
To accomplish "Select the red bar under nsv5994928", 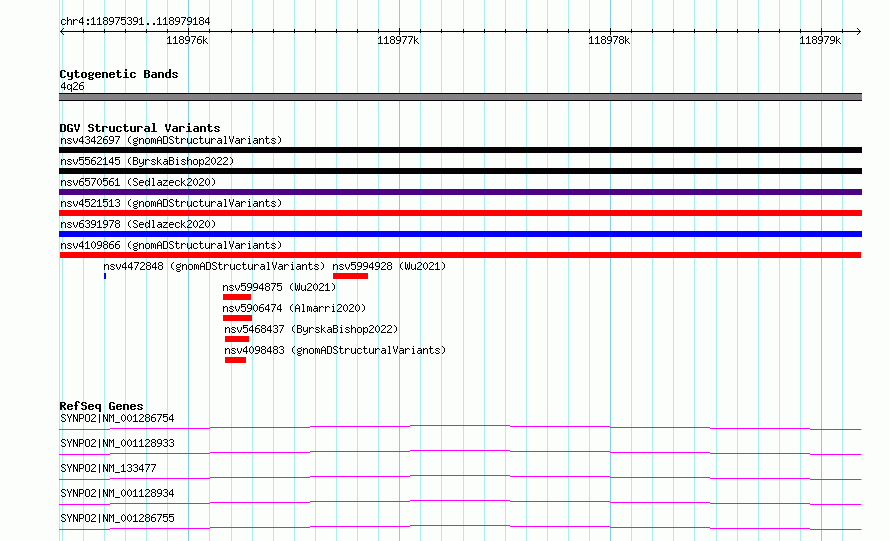I will click(350, 276).
